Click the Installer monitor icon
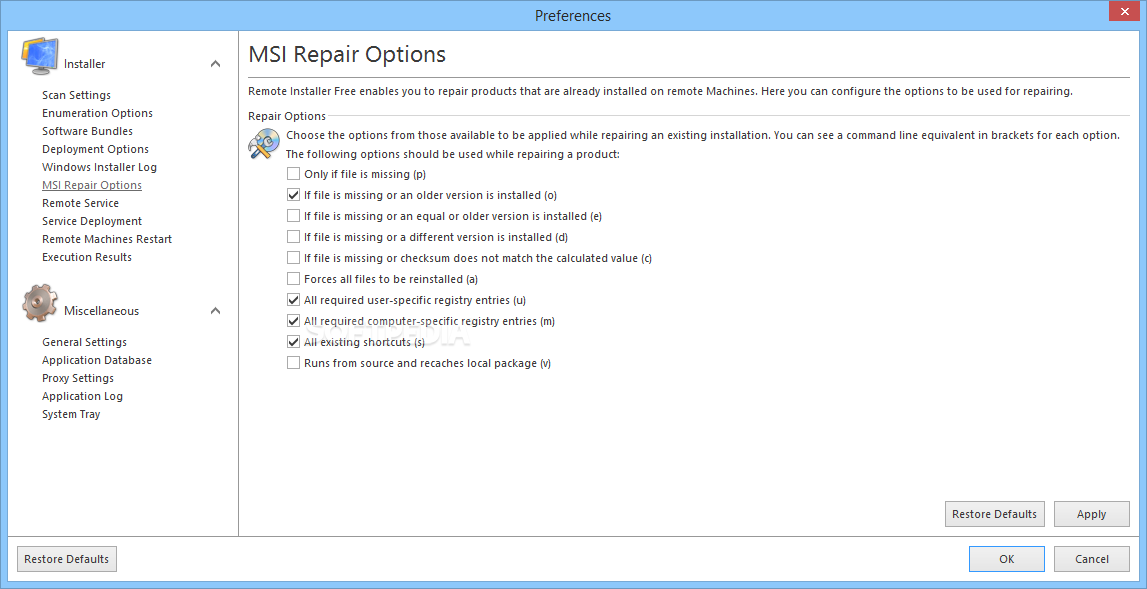This screenshot has height=589, width=1147. (x=39, y=55)
